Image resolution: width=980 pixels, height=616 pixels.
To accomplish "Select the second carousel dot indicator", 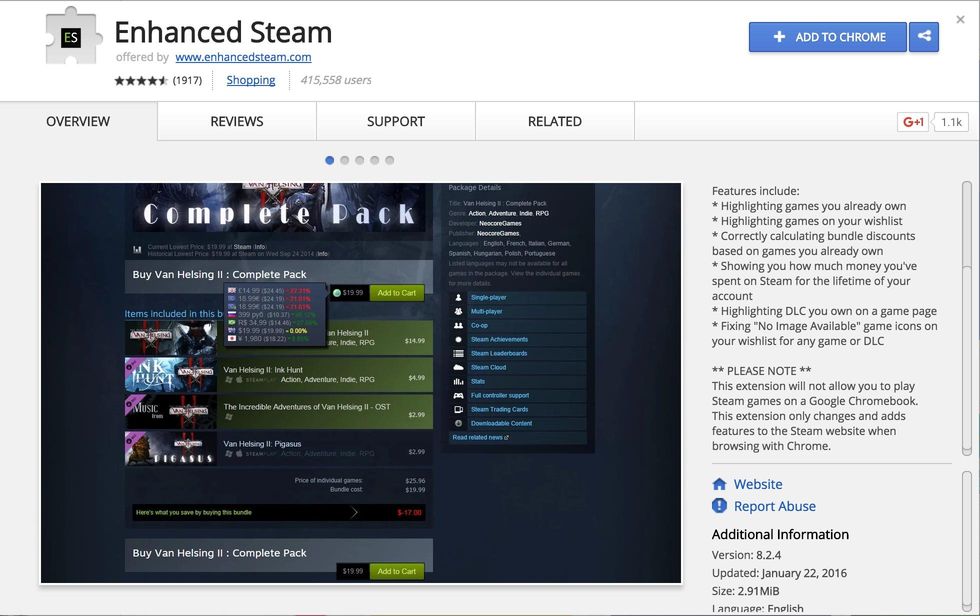I will (x=345, y=160).
